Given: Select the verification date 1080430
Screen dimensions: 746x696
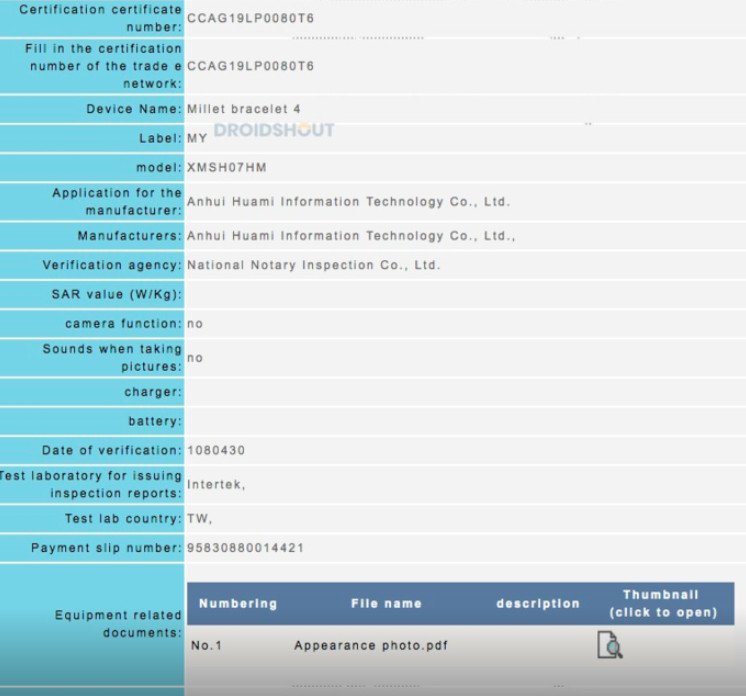Looking at the screenshot, I should (216, 450).
